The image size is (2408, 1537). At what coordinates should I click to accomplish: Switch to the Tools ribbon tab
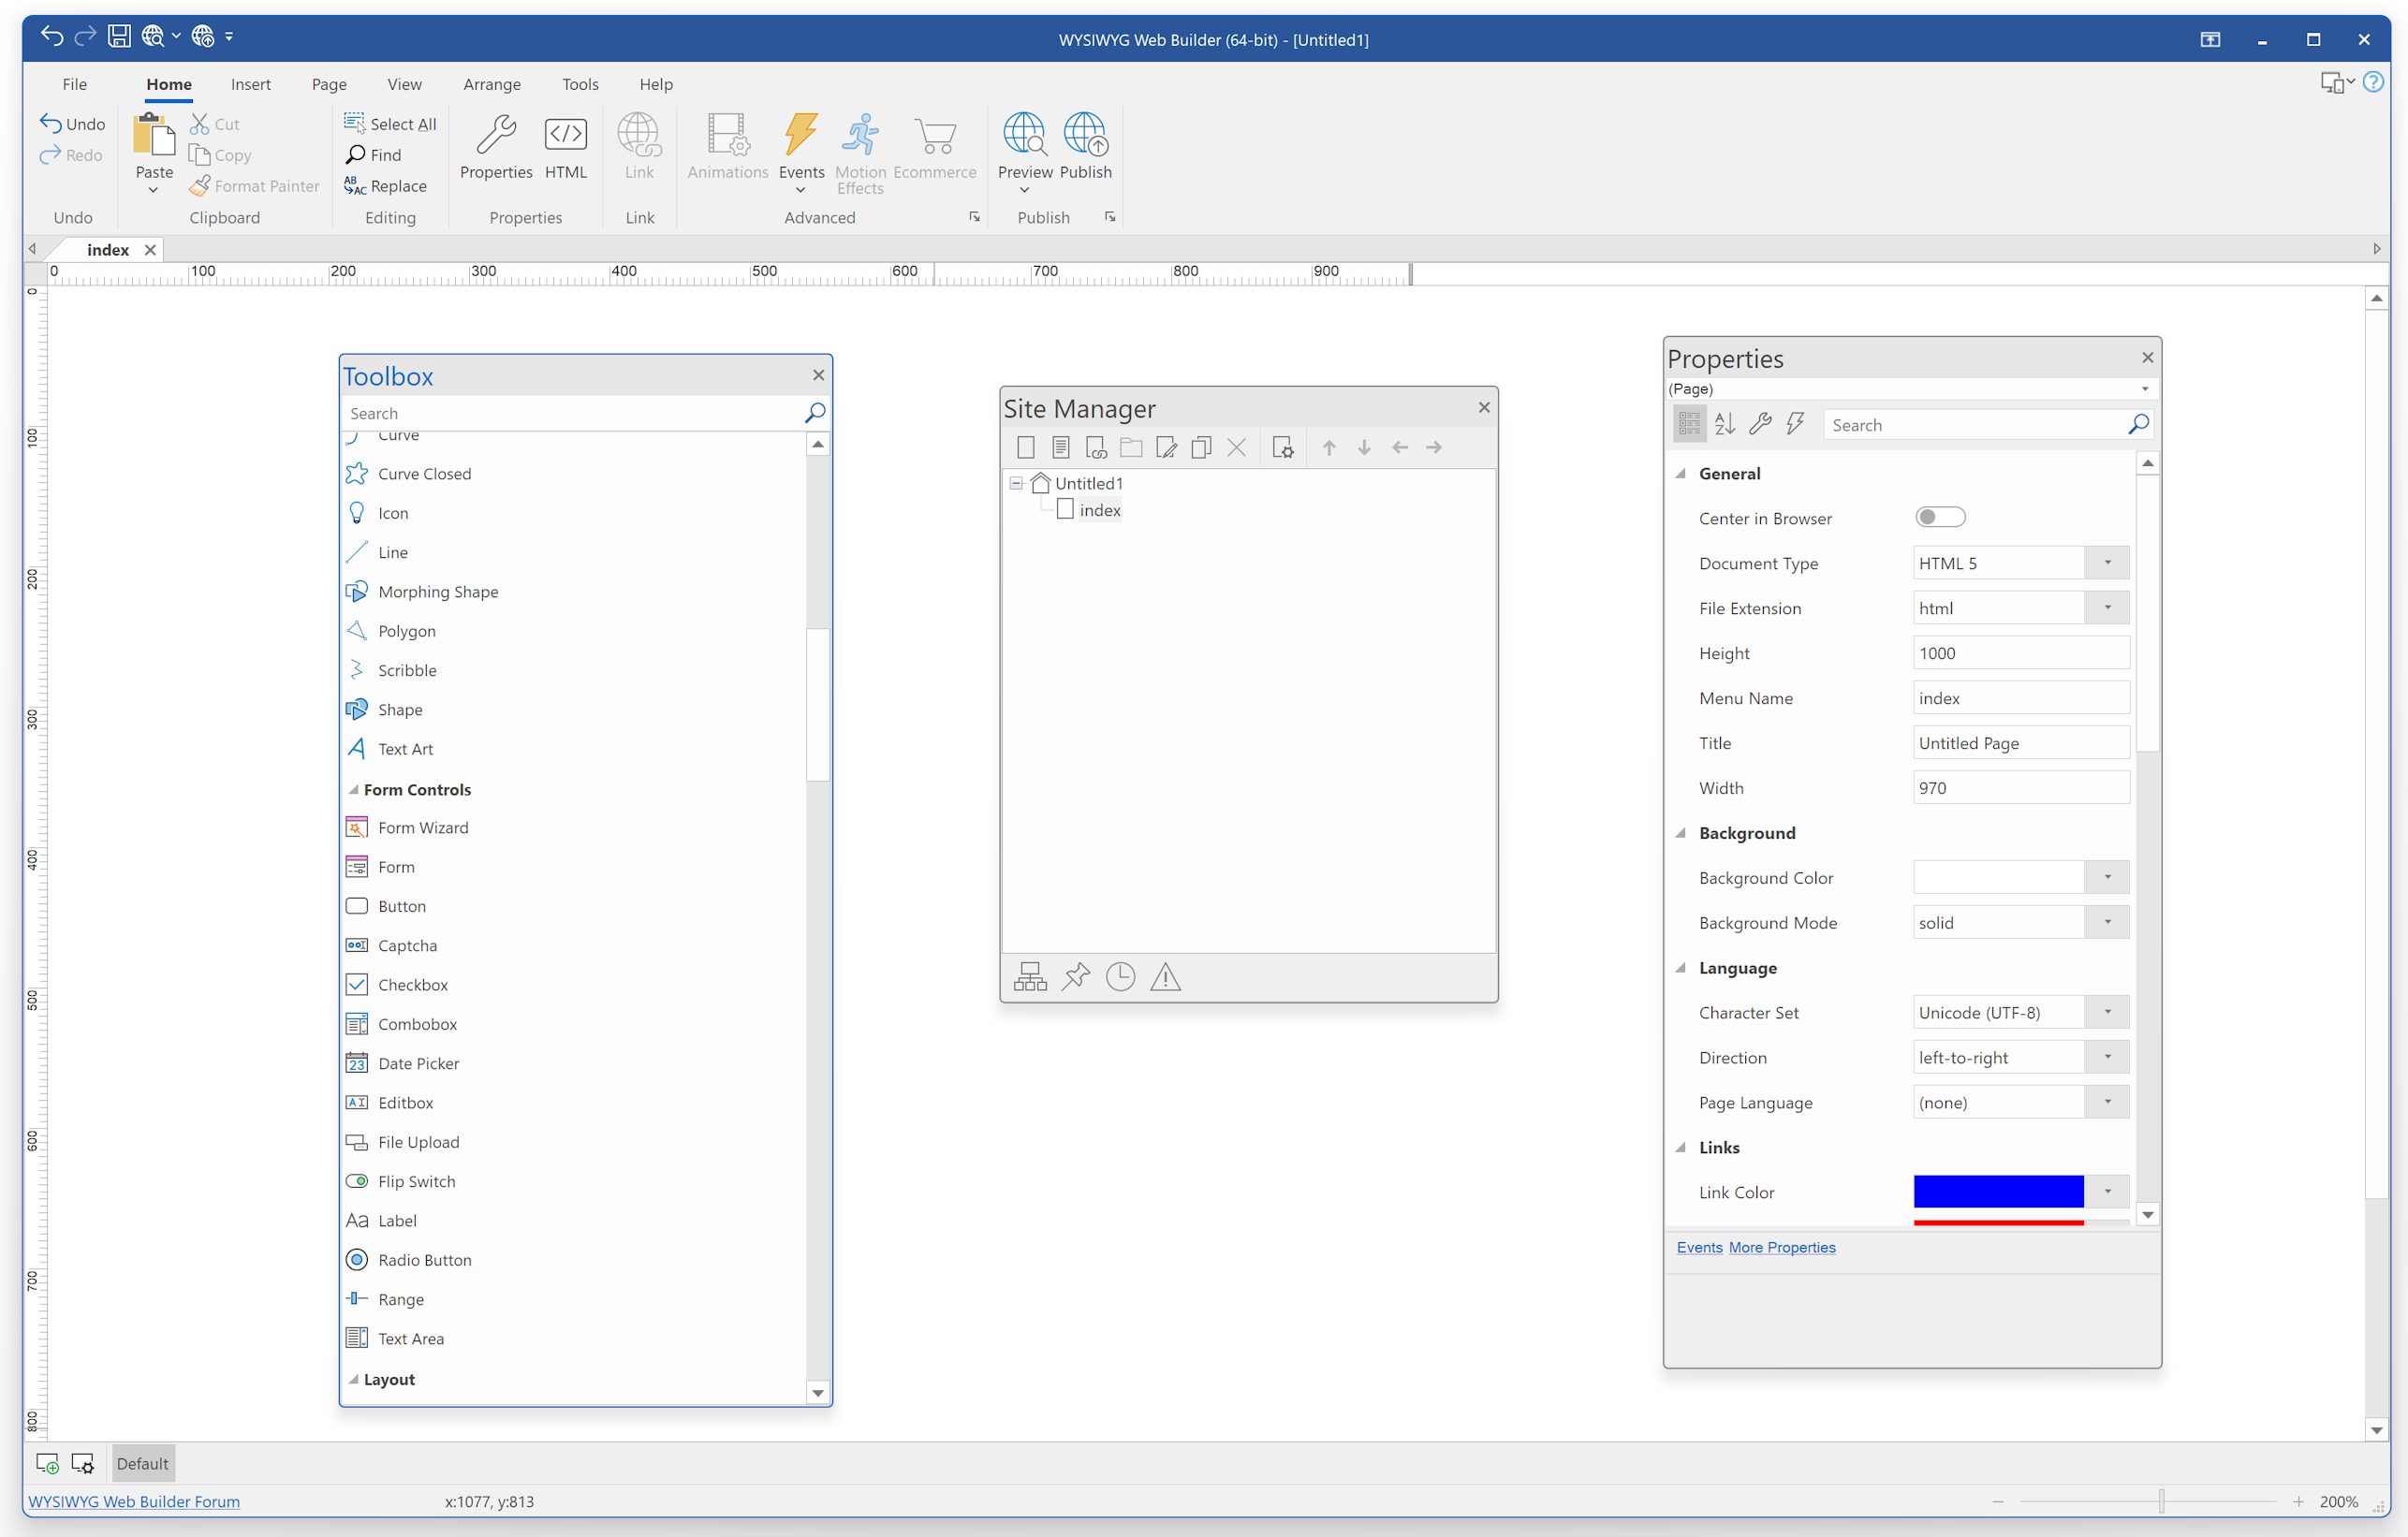click(579, 84)
